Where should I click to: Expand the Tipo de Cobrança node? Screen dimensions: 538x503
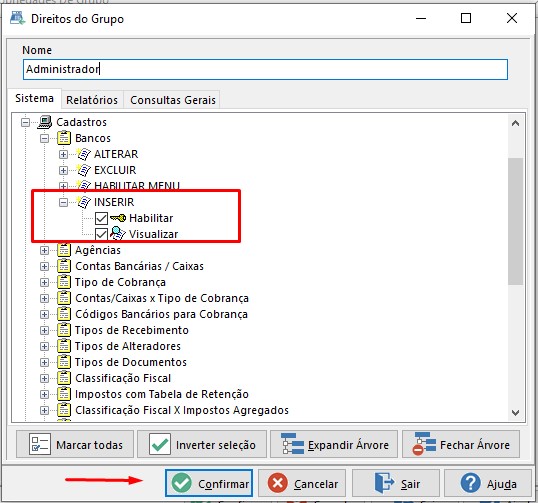(44, 282)
